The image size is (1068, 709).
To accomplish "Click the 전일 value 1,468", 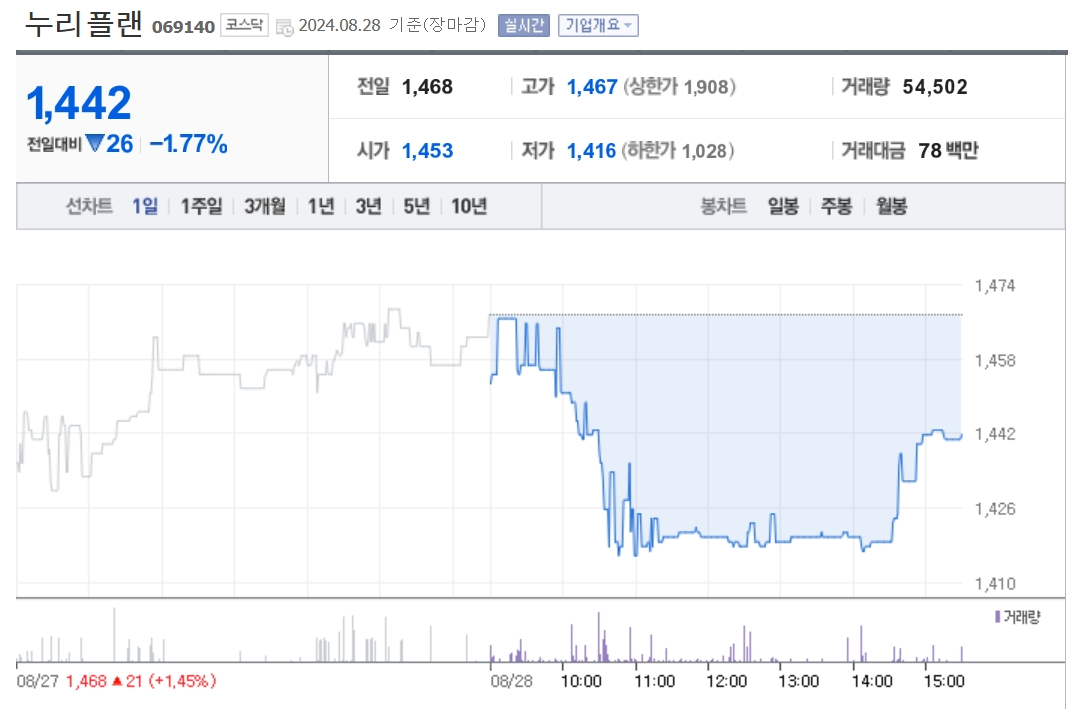I will click(427, 87).
